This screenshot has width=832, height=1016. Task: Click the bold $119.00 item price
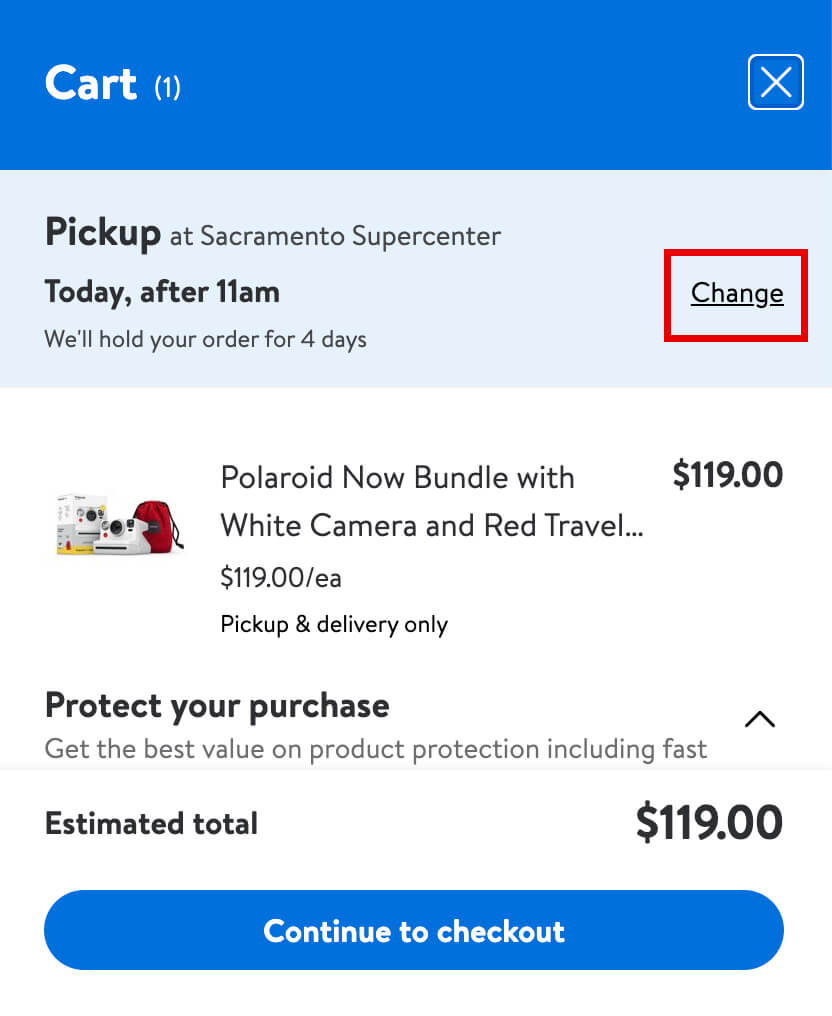click(727, 475)
